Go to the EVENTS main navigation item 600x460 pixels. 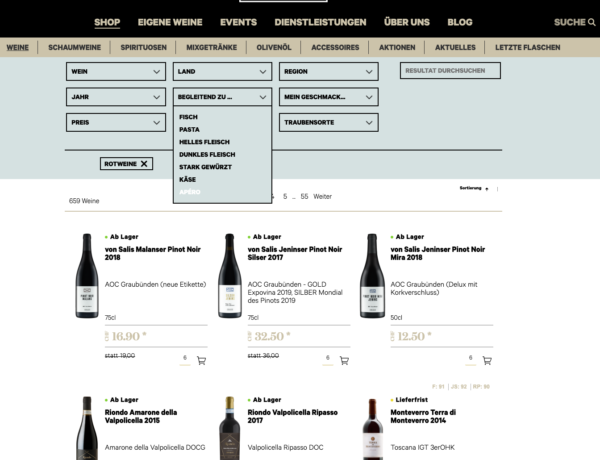(x=238, y=22)
